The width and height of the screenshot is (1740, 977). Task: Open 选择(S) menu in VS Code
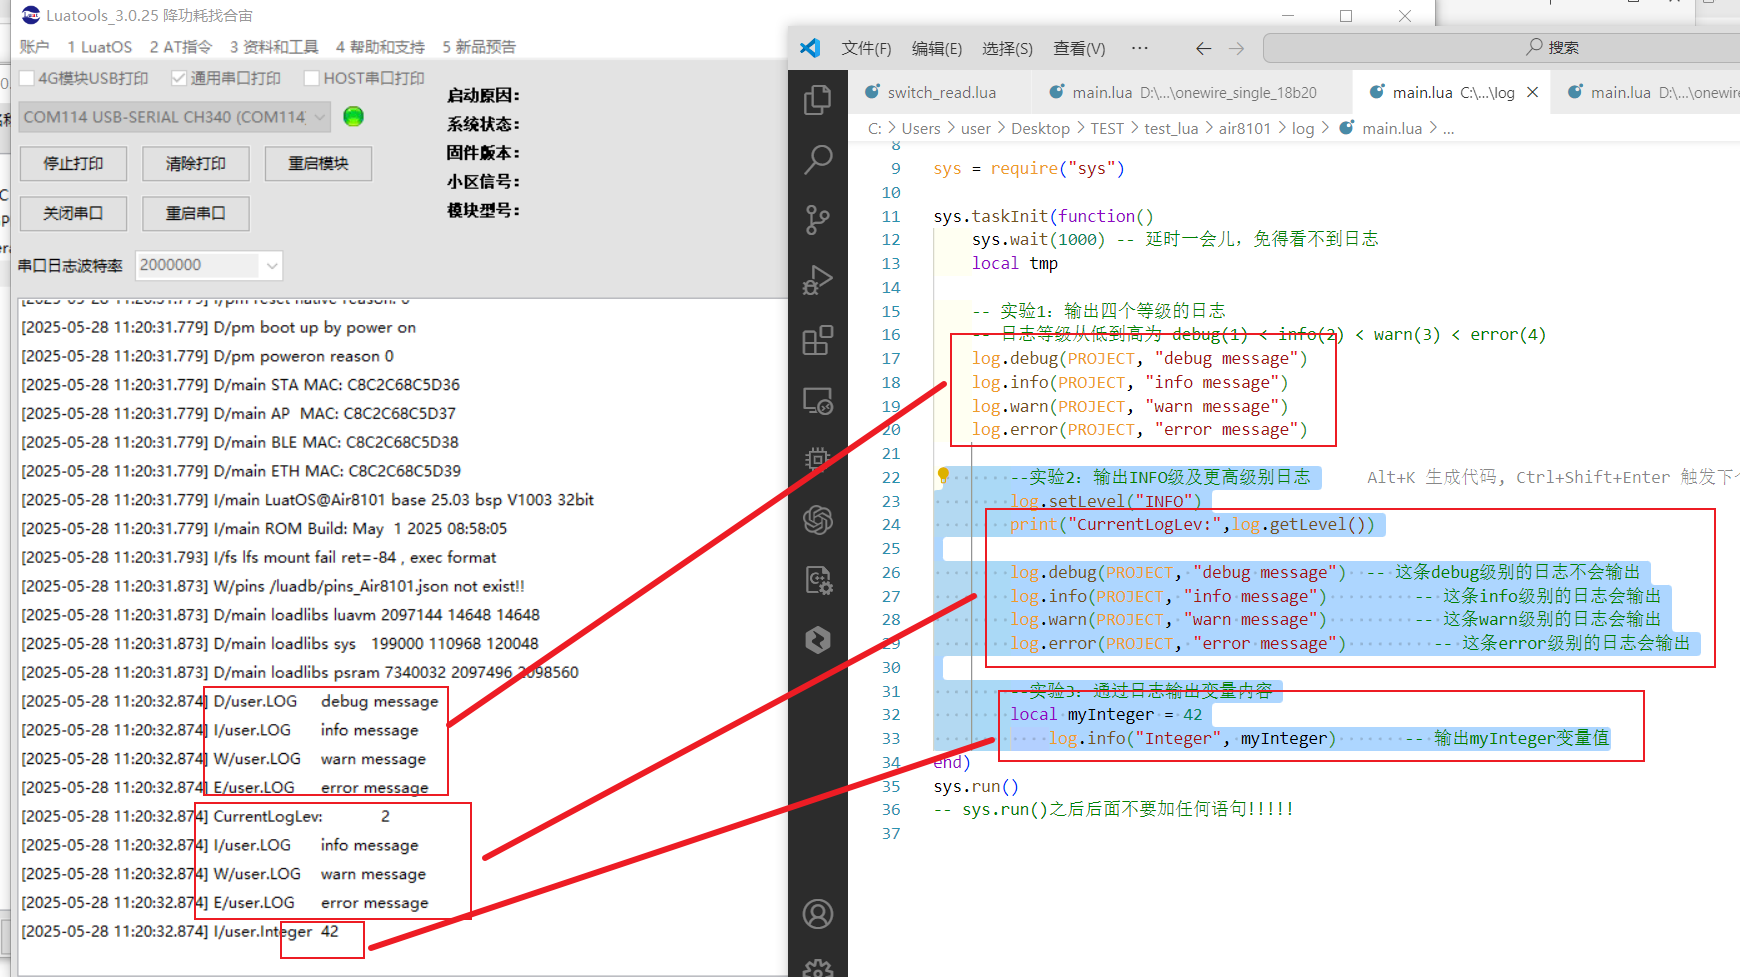(1007, 48)
